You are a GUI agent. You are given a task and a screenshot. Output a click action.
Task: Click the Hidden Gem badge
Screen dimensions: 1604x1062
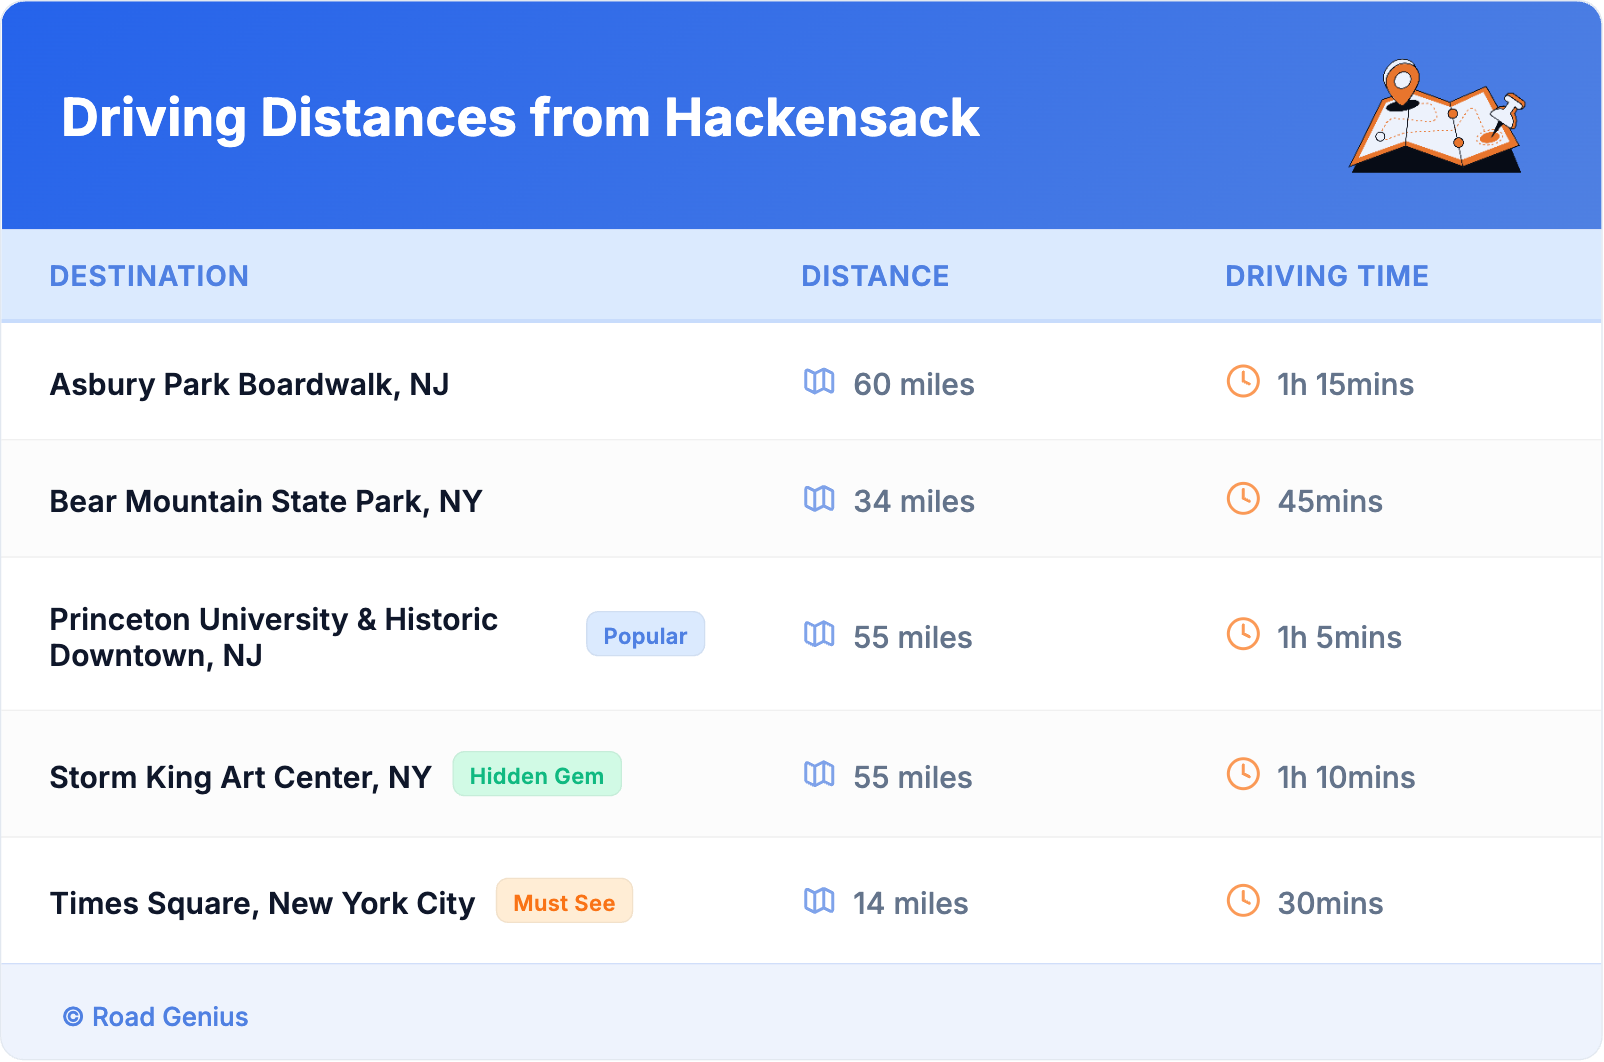537,775
